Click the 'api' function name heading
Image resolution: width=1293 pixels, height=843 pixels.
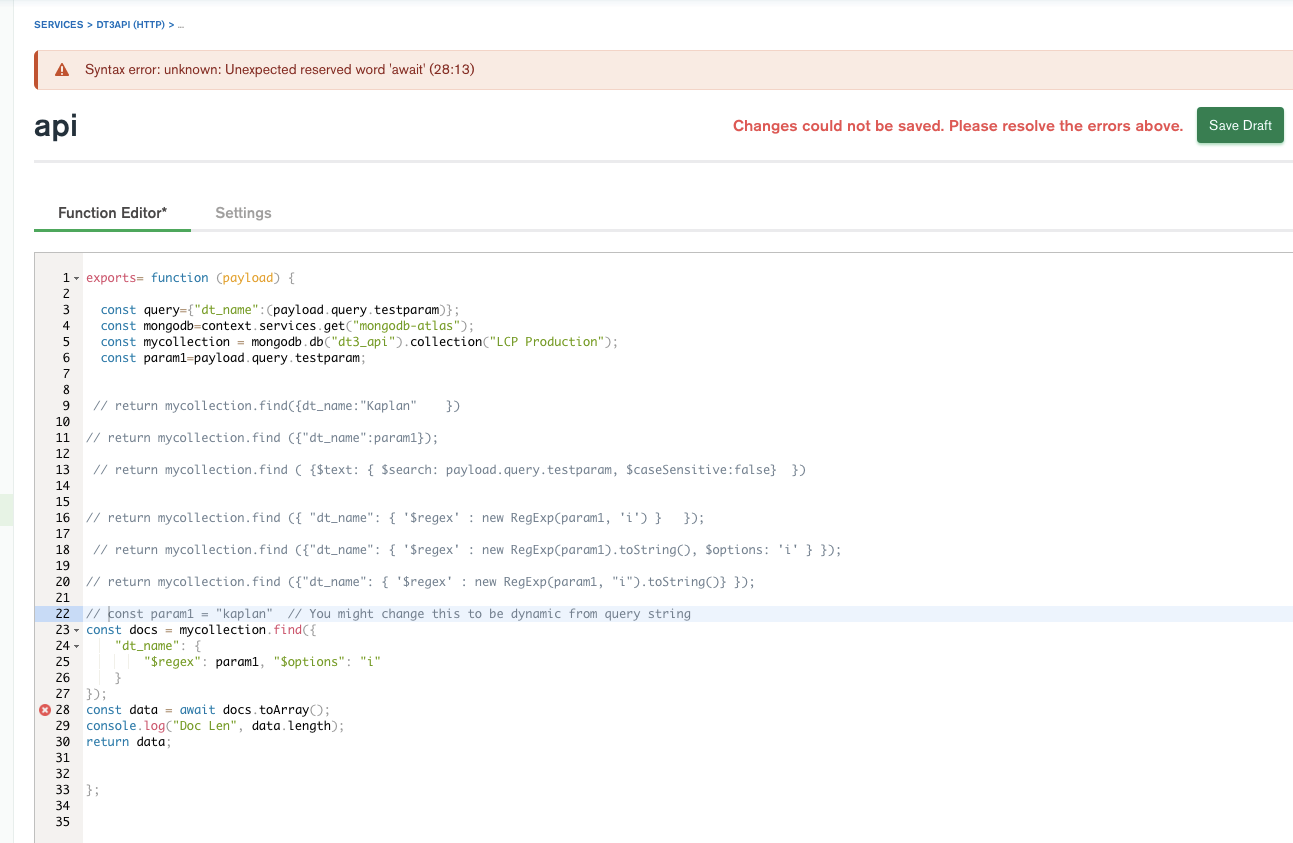click(x=55, y=126)
